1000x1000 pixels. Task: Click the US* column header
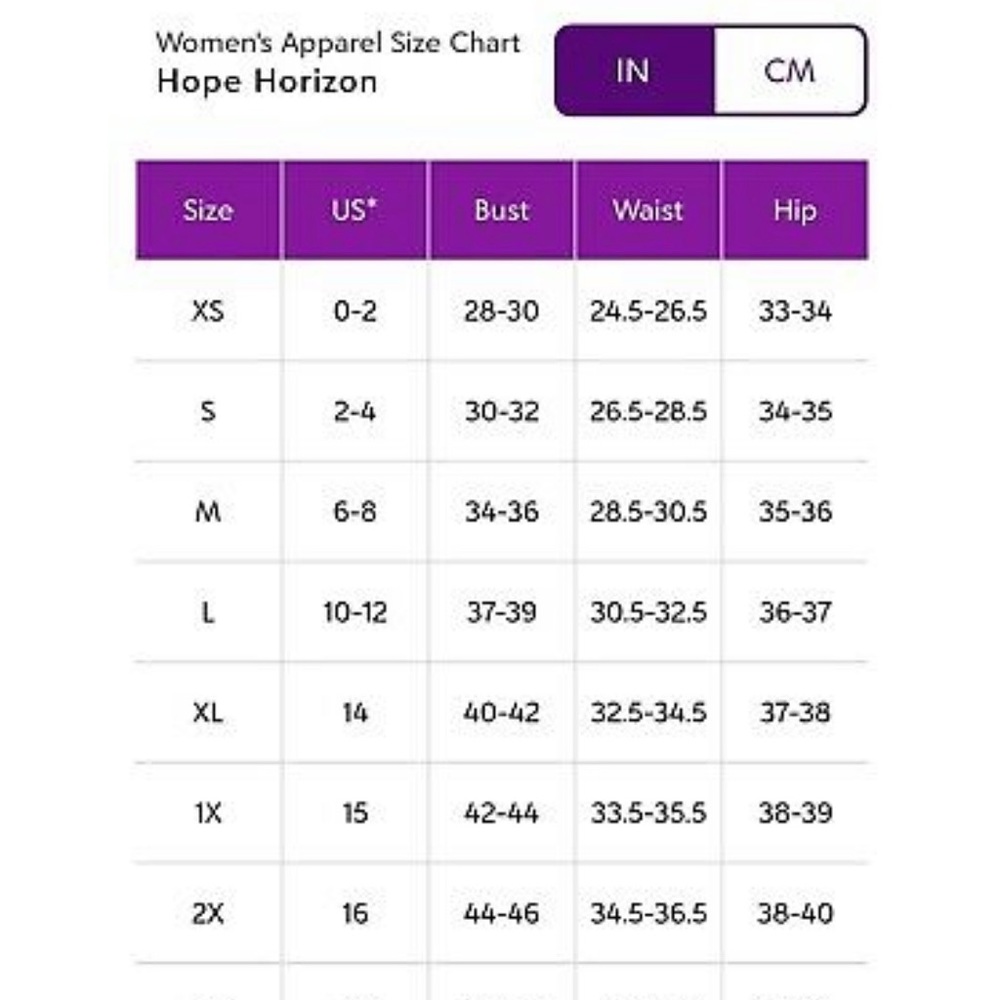click(355, 210)
